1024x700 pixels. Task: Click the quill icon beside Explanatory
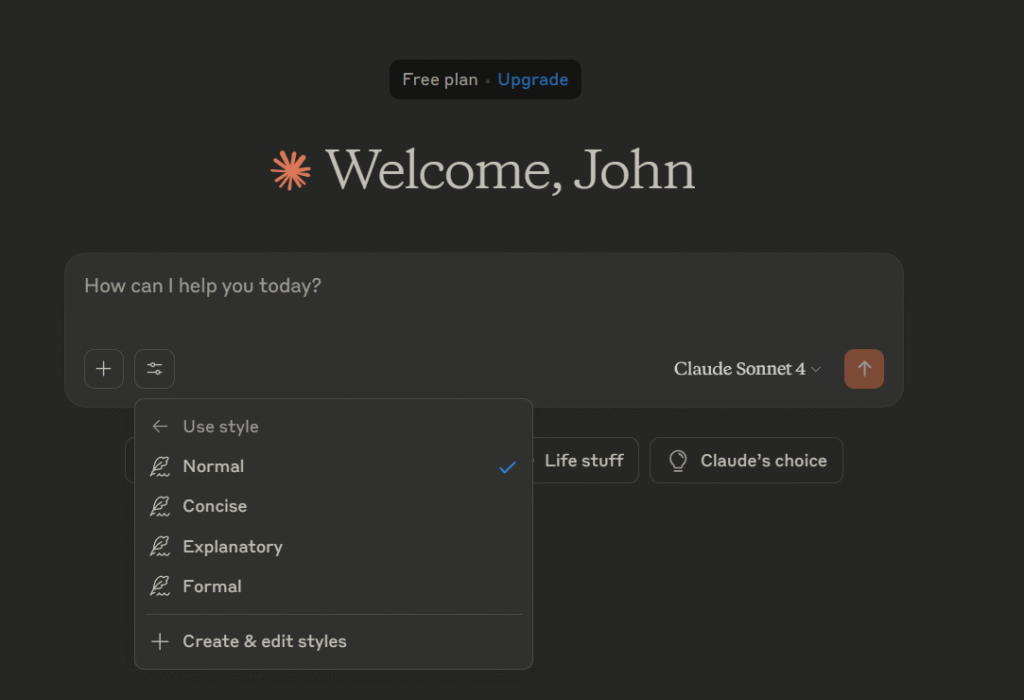160,547
